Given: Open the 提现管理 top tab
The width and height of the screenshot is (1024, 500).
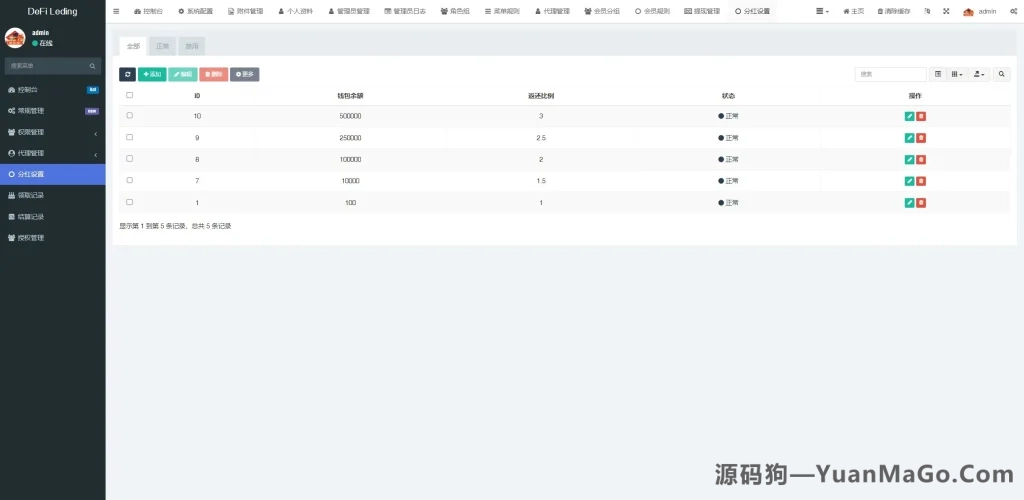Looking at the screenshot, I should click(x=702, y=12).
